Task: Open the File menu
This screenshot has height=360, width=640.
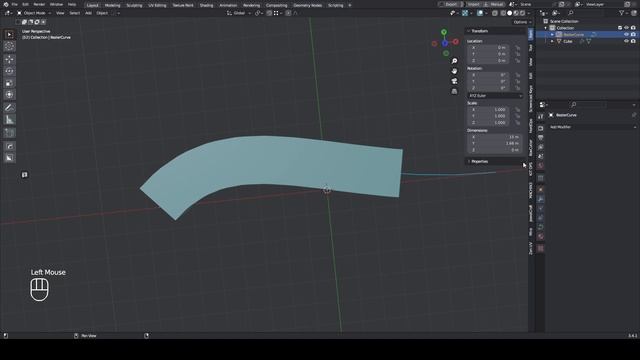Action: [14, 4]
